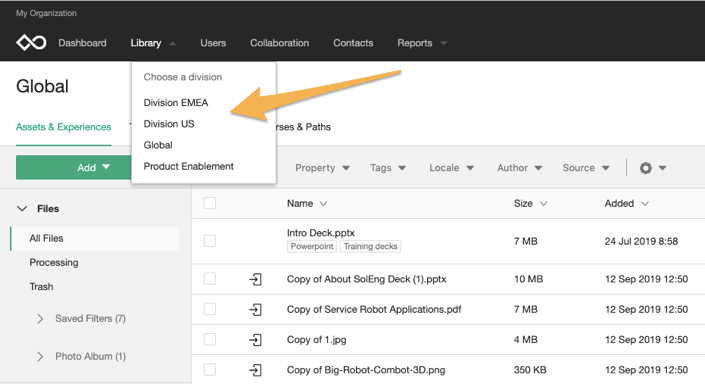Open the file Intro Deck.pptx
Image resolution: width=705 pixels, height=384 pixels.
coord(321,233)
